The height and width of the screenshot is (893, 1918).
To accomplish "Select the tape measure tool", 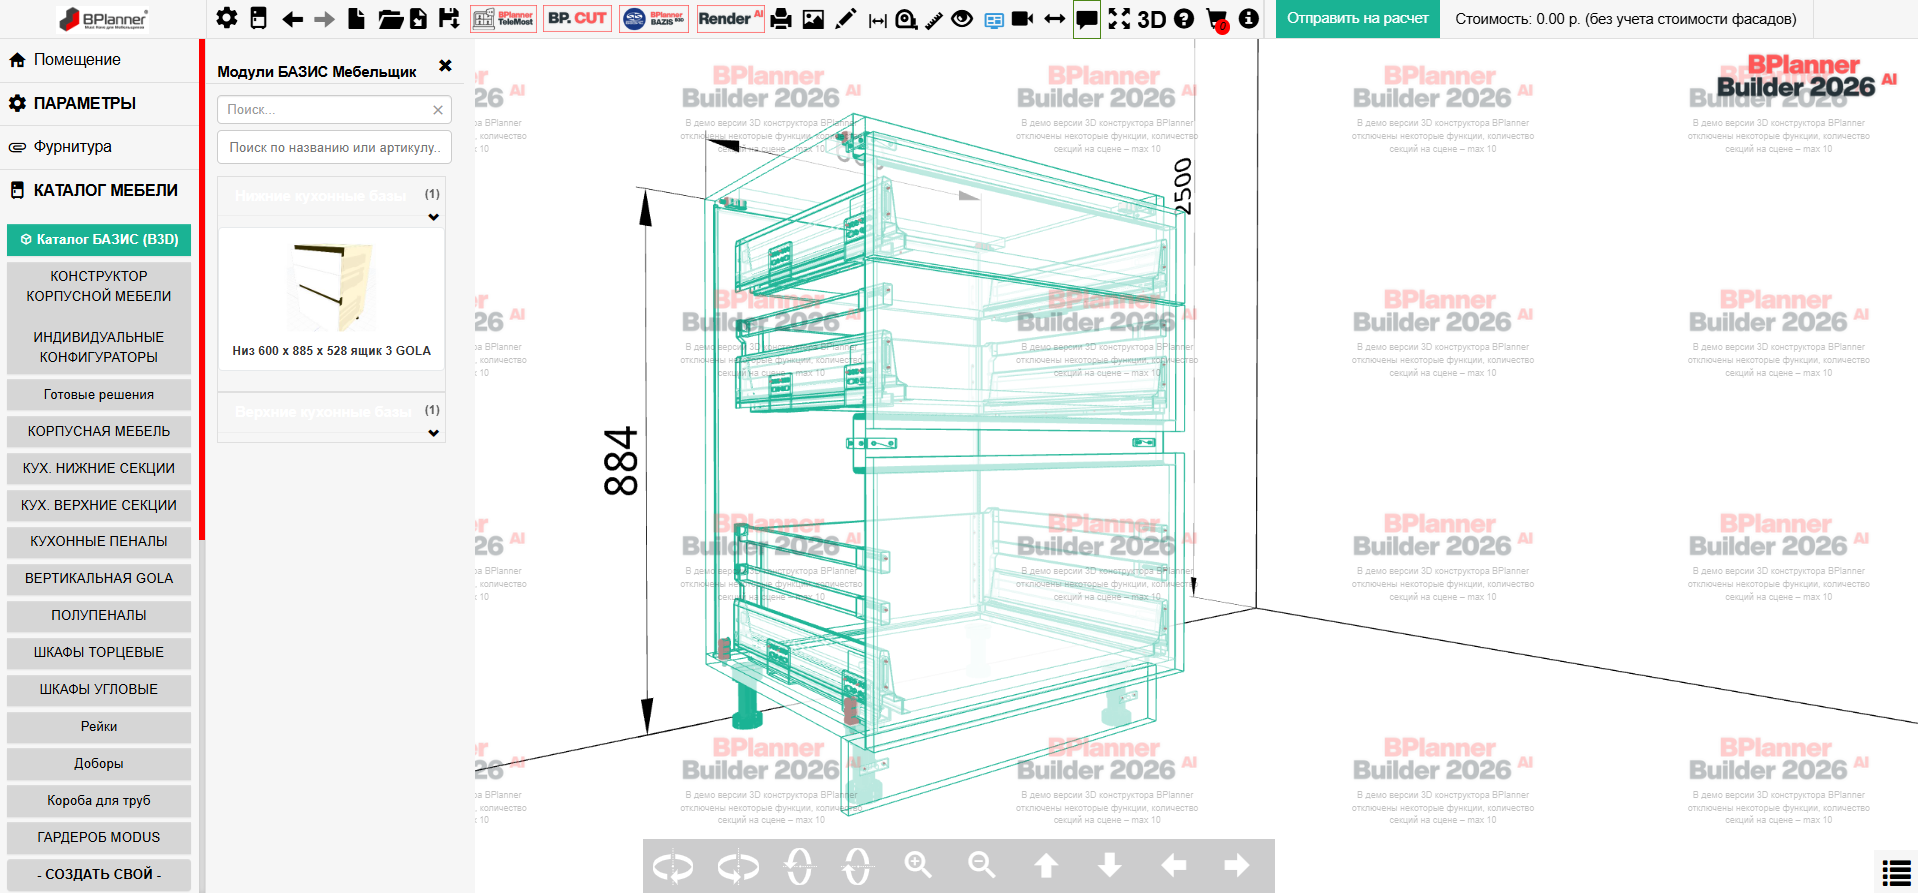I will (x=906, y=18).
